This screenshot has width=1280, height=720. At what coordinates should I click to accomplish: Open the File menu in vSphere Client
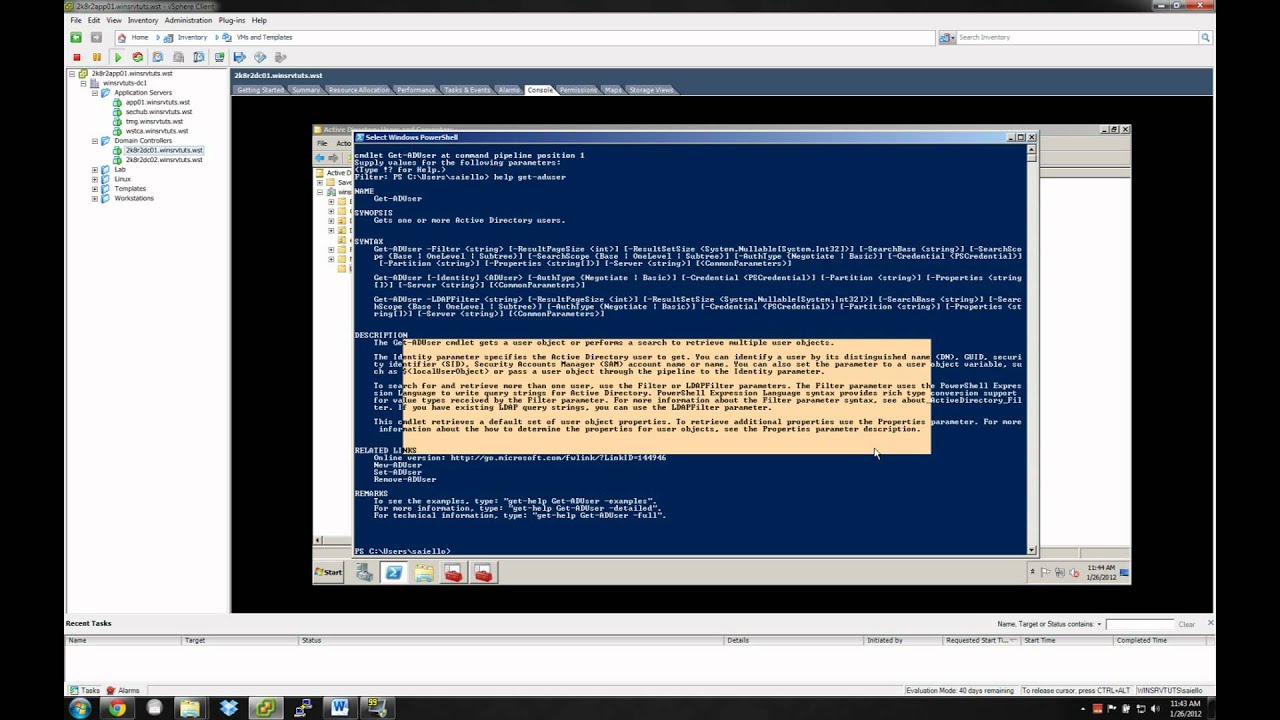tap(76, 20)
